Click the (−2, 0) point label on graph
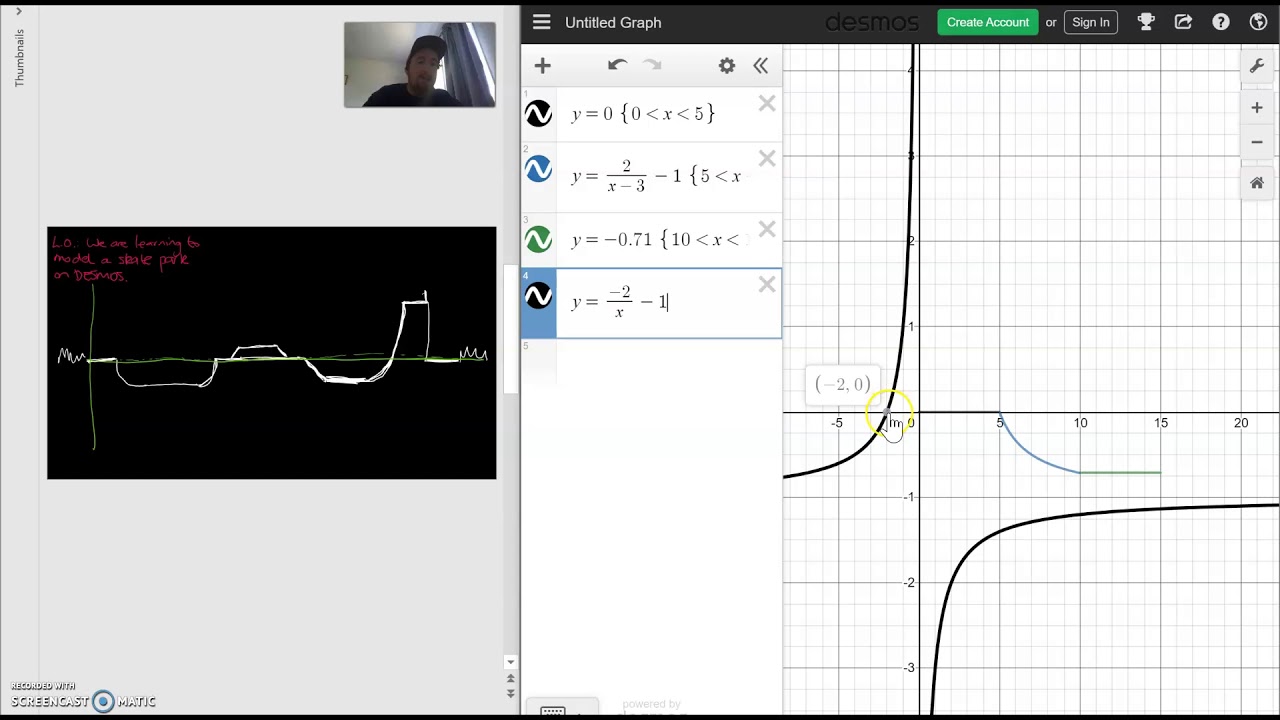The image size is (1280, 720). coord(843,384)
